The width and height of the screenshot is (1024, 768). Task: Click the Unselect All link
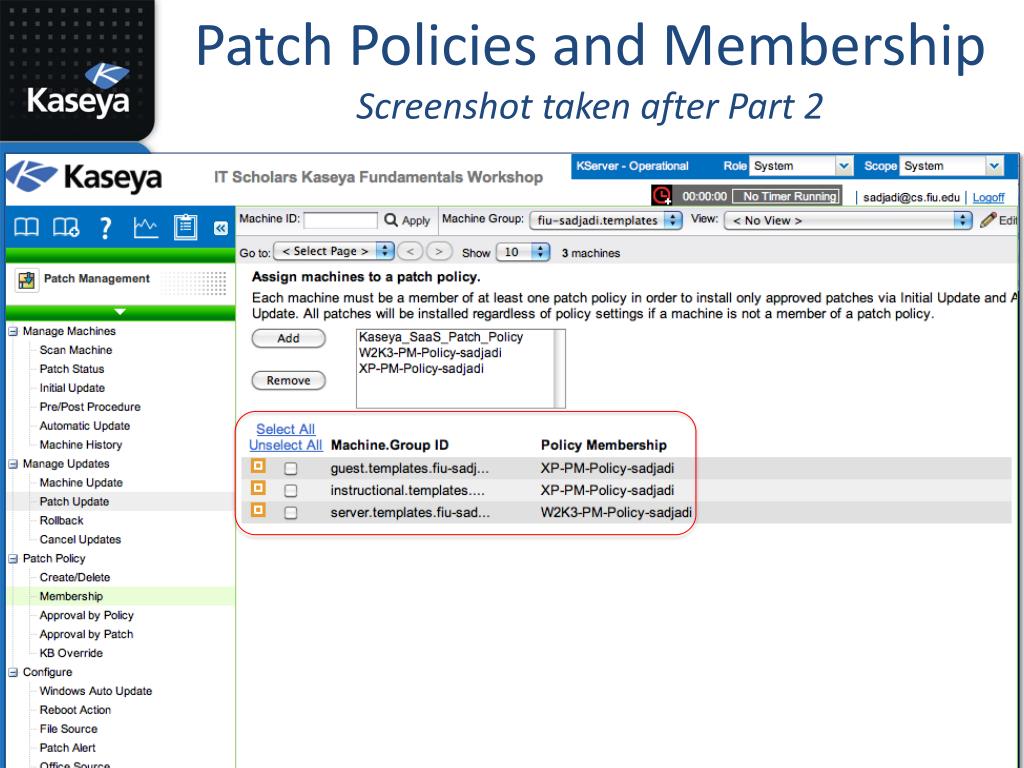pos(285,445)
